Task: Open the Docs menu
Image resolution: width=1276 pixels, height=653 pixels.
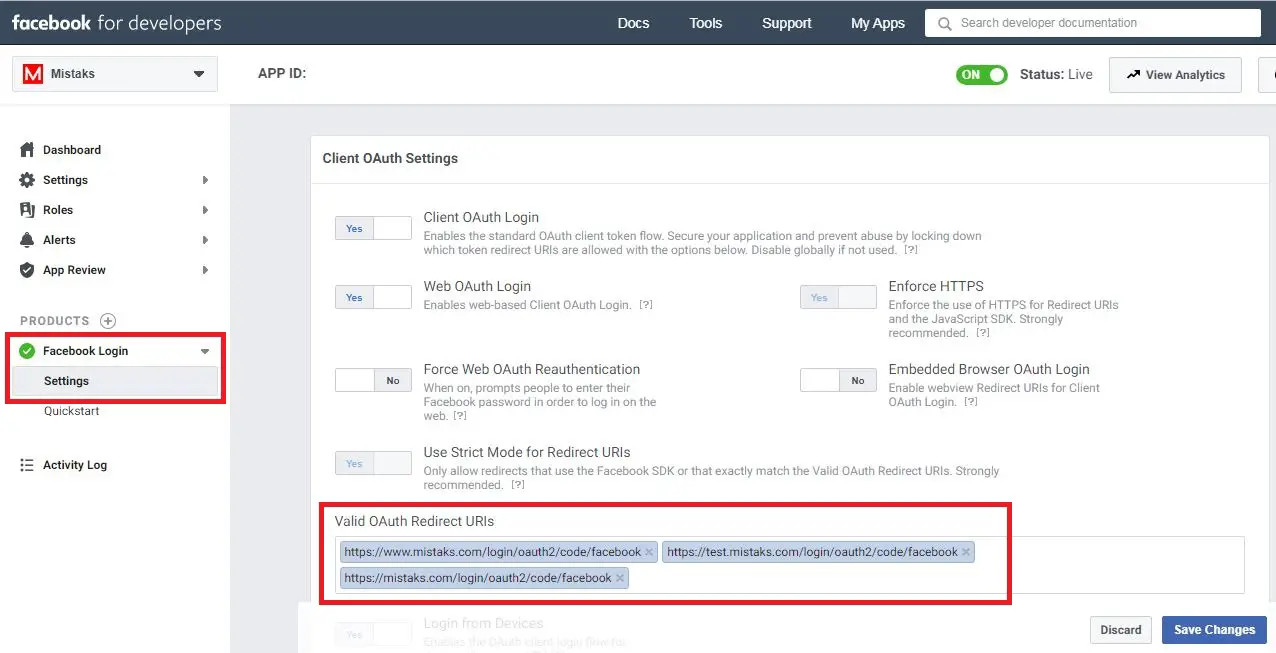Action: click(633, 21)
